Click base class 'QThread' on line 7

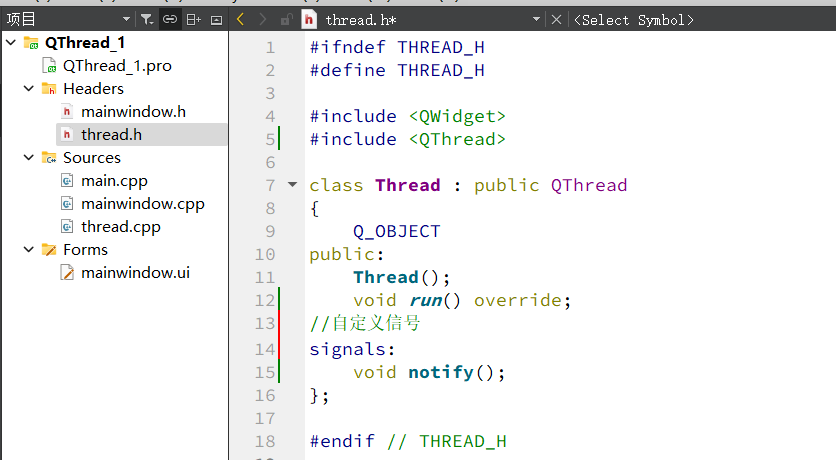[589, 185]
